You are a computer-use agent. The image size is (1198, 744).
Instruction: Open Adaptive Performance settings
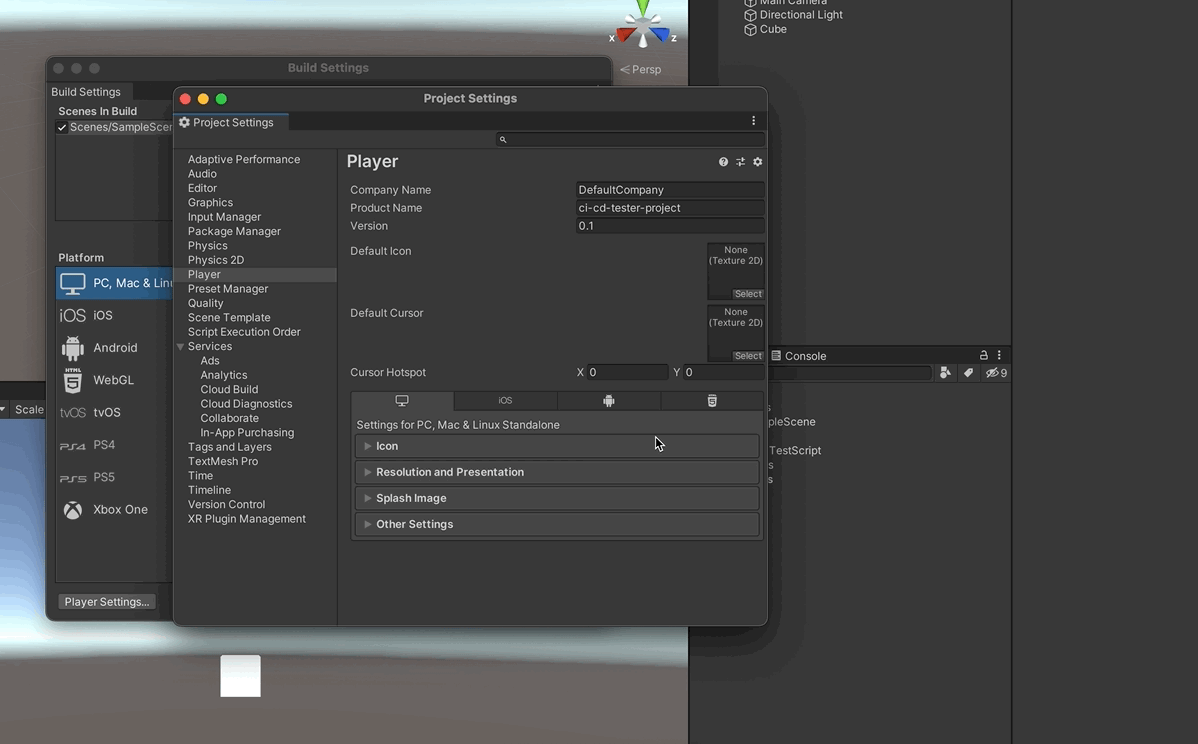[x=244, y=160]
